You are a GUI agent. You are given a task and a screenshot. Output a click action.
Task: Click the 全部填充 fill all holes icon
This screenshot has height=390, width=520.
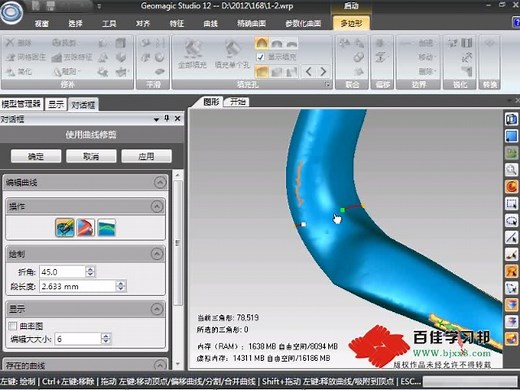pyautogui.click(x=192, y=54)
